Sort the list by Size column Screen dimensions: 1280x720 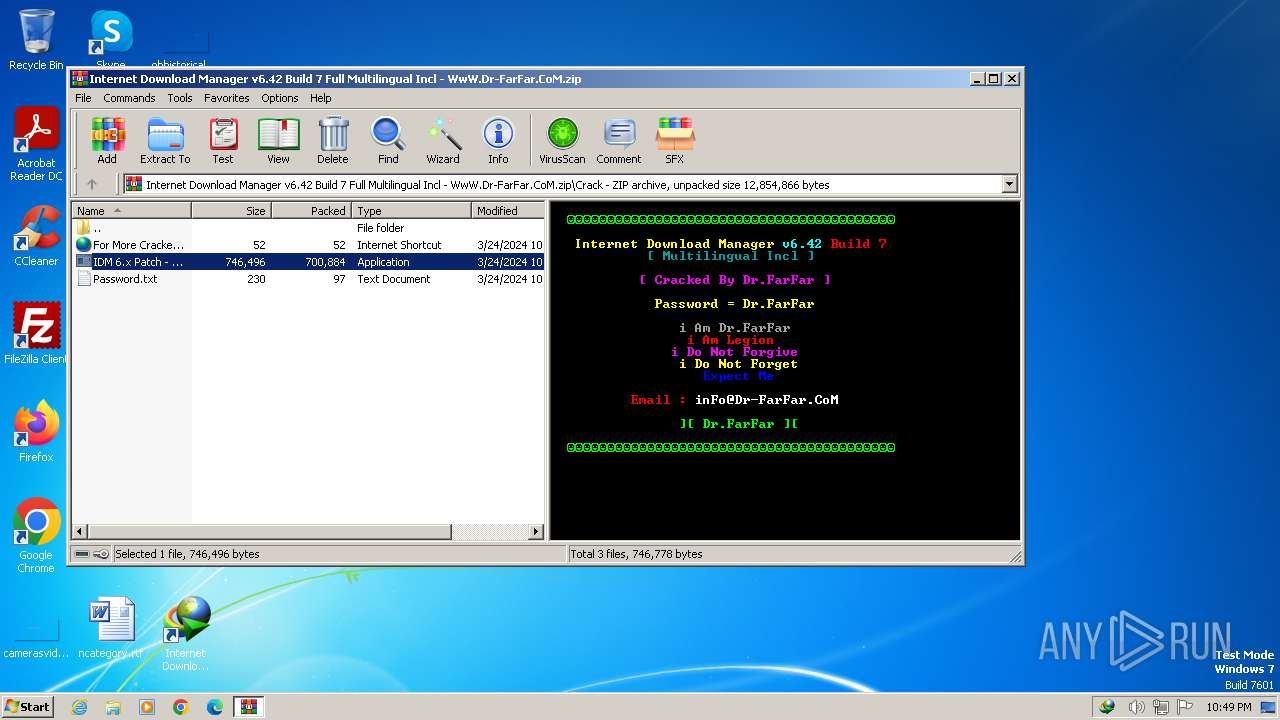coord(231,211)
